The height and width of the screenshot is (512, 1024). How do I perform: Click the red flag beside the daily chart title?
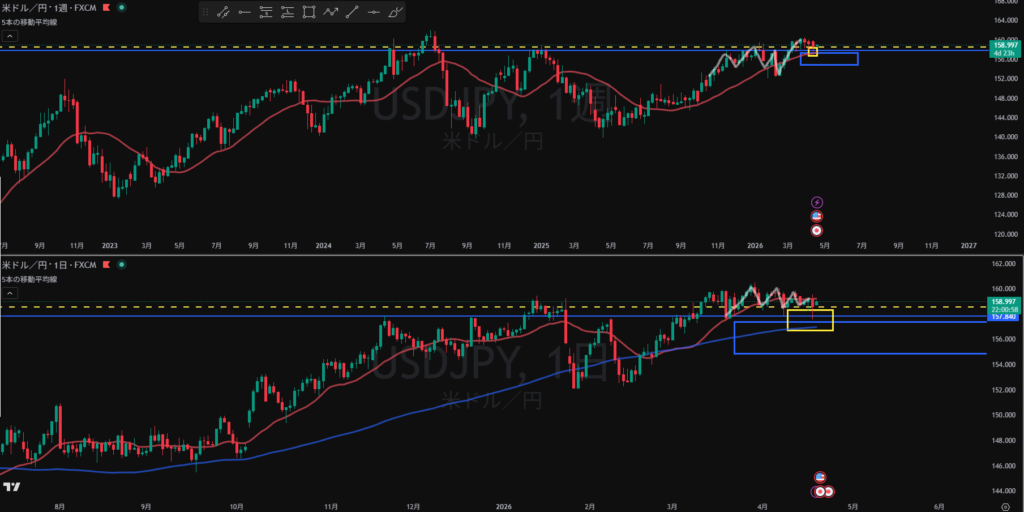[108, 265]
